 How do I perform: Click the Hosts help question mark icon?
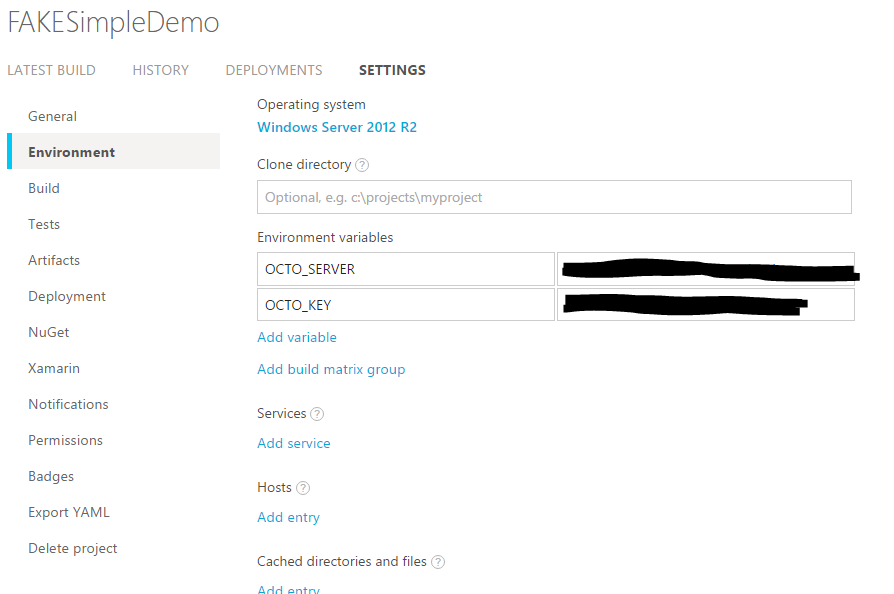click(304, 487)
